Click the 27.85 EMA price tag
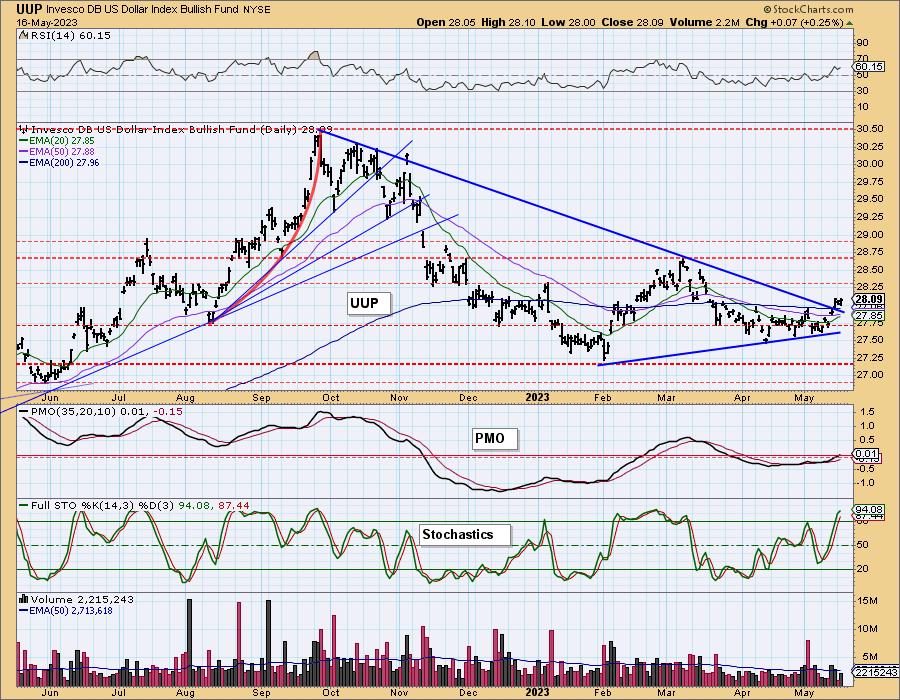 point(868,316)
